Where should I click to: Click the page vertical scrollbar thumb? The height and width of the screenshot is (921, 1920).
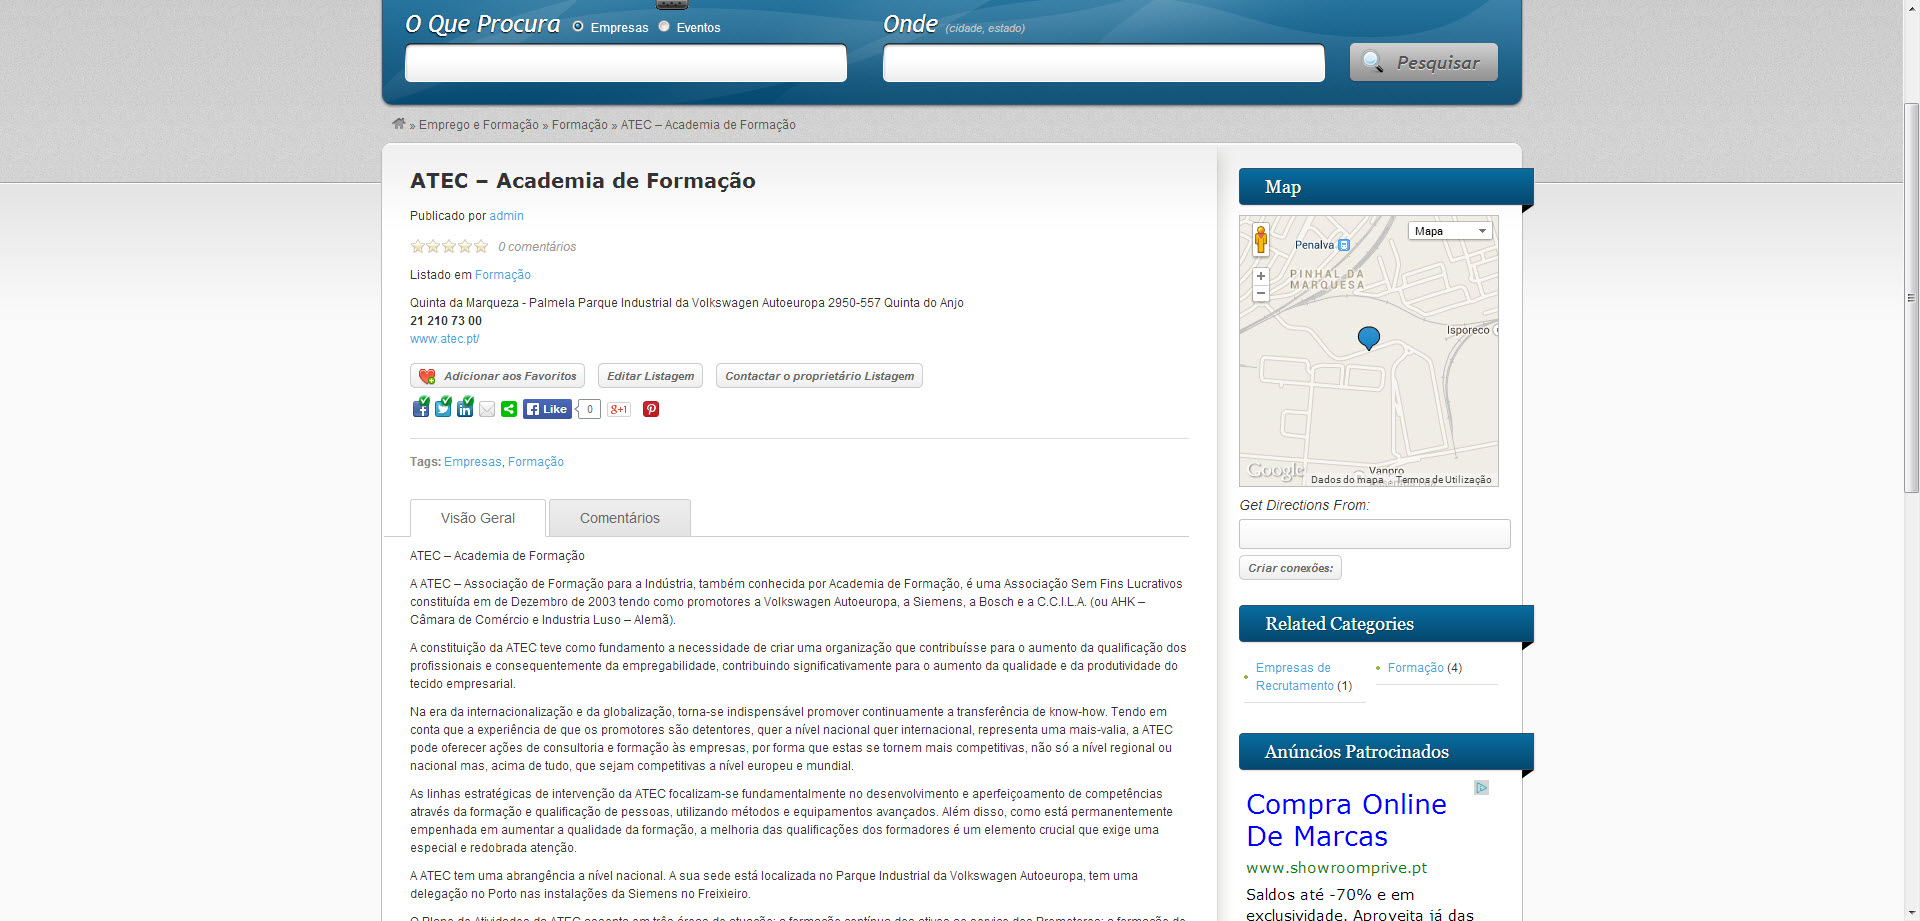(1911, 297)
